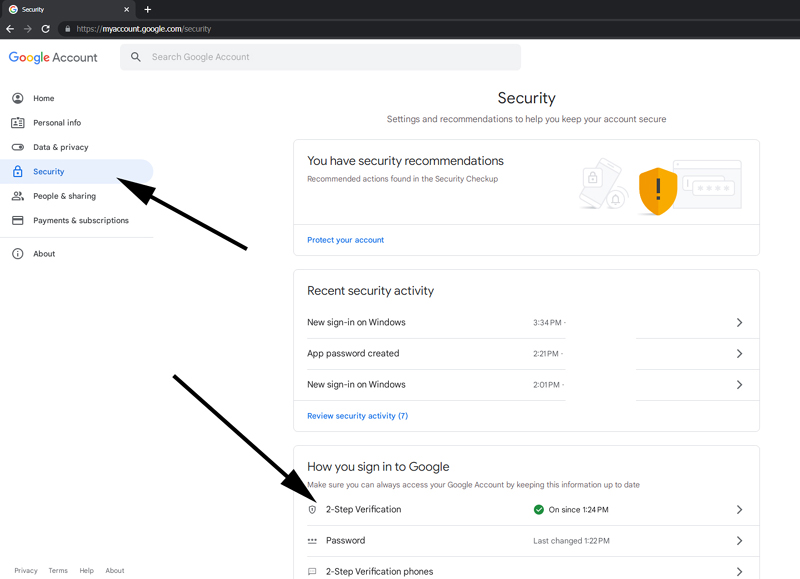
Task: Click the On since 1:24 PM status
Action: 579,510
